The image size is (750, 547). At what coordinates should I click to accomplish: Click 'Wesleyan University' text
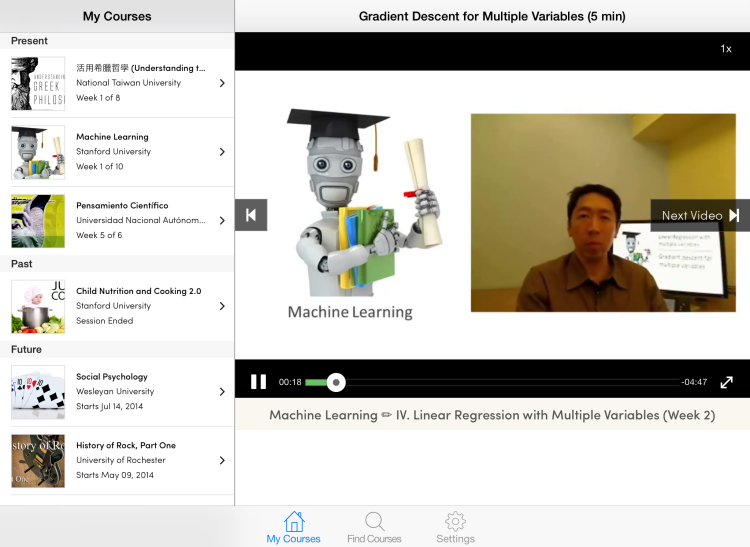click(x=115, y=391)
